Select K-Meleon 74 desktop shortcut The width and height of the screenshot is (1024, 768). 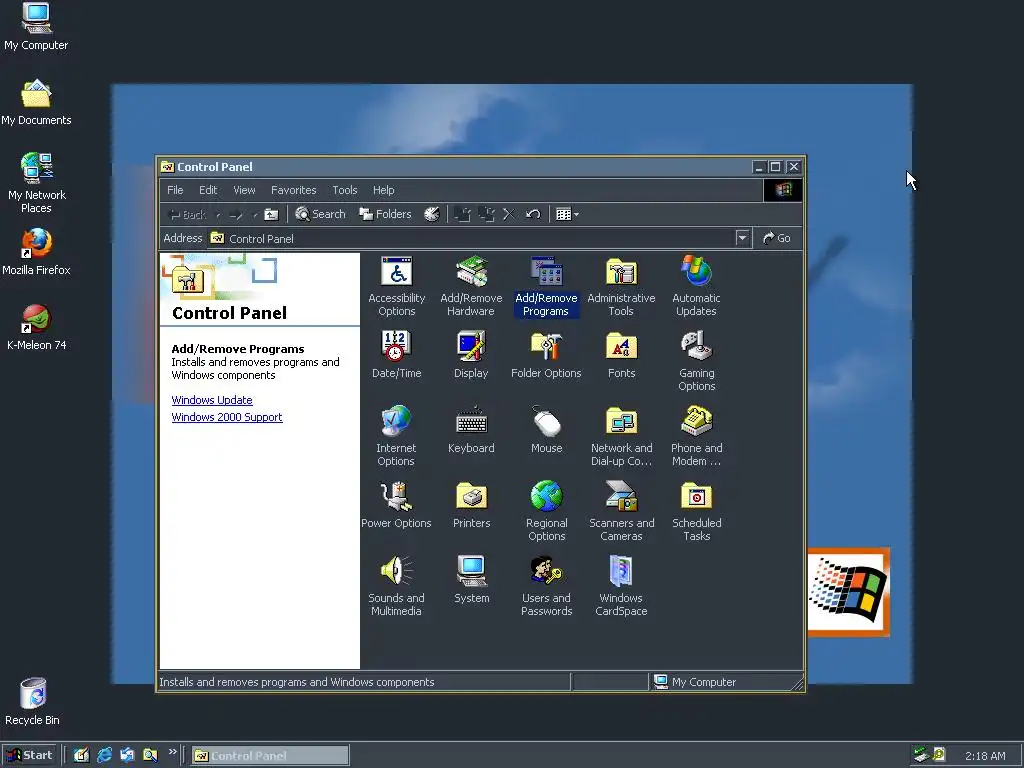(36, 327)
